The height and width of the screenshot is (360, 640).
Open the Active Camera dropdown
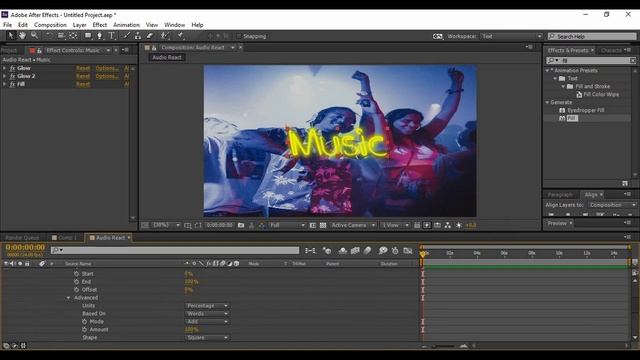(353, 225)
